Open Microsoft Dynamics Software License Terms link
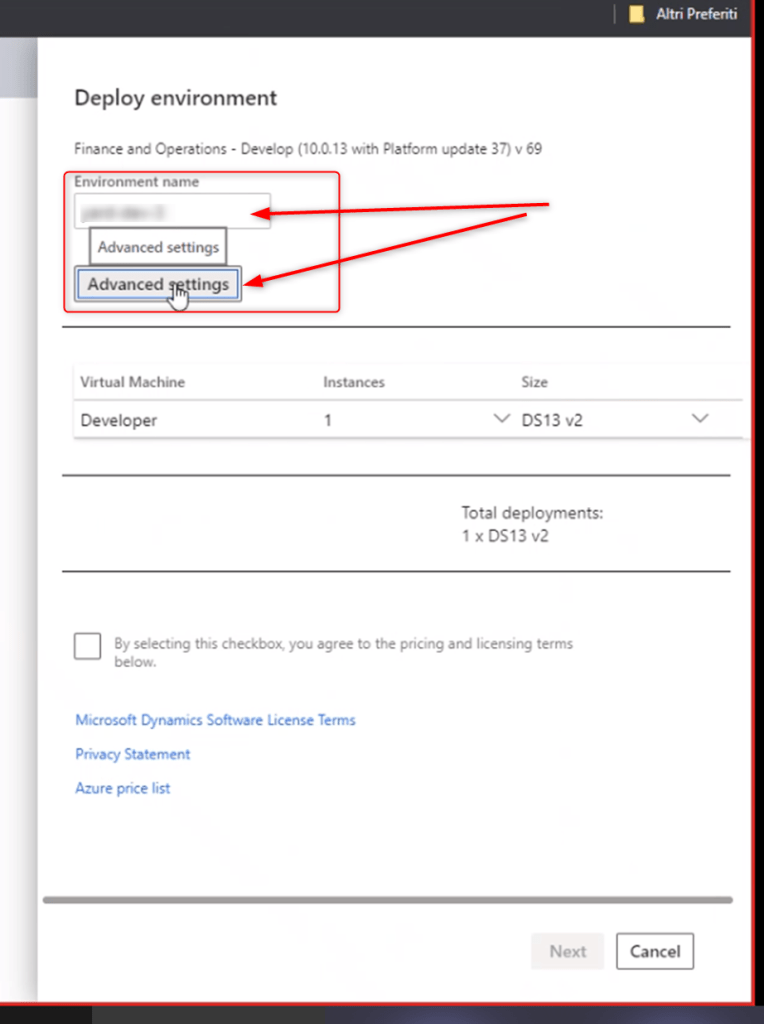This screenshot has width=764, height=1024. 215,720
